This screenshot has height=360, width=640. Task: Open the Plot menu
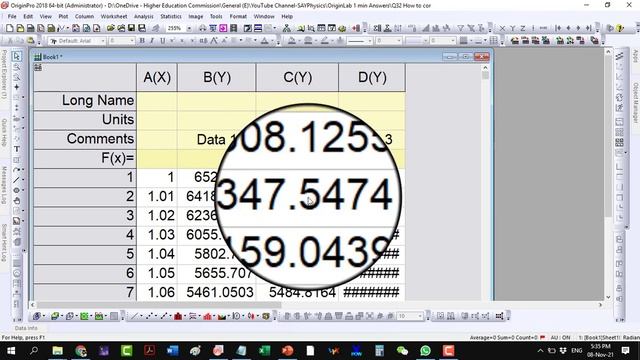(x=63, y=16)
